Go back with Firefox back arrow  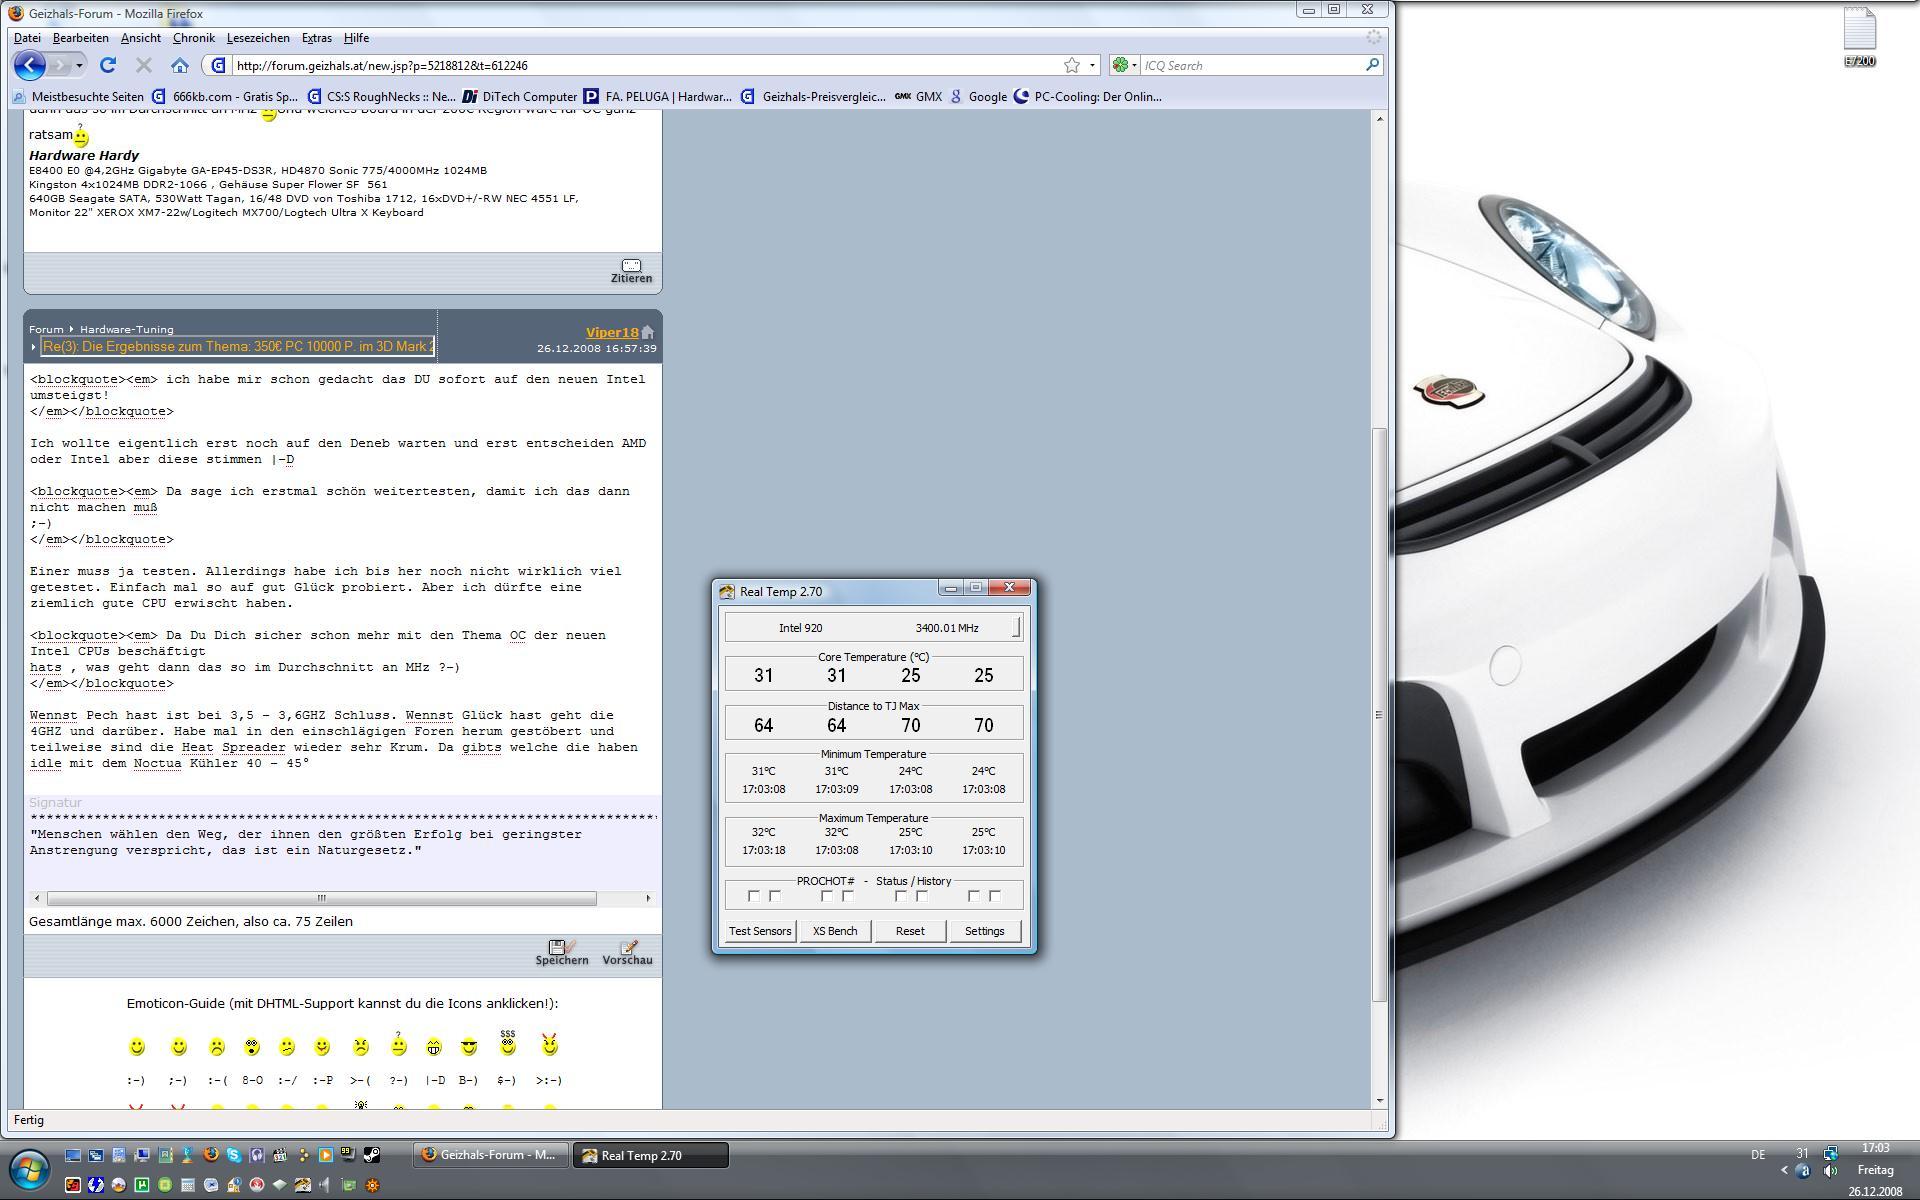(x=29, y=65)
